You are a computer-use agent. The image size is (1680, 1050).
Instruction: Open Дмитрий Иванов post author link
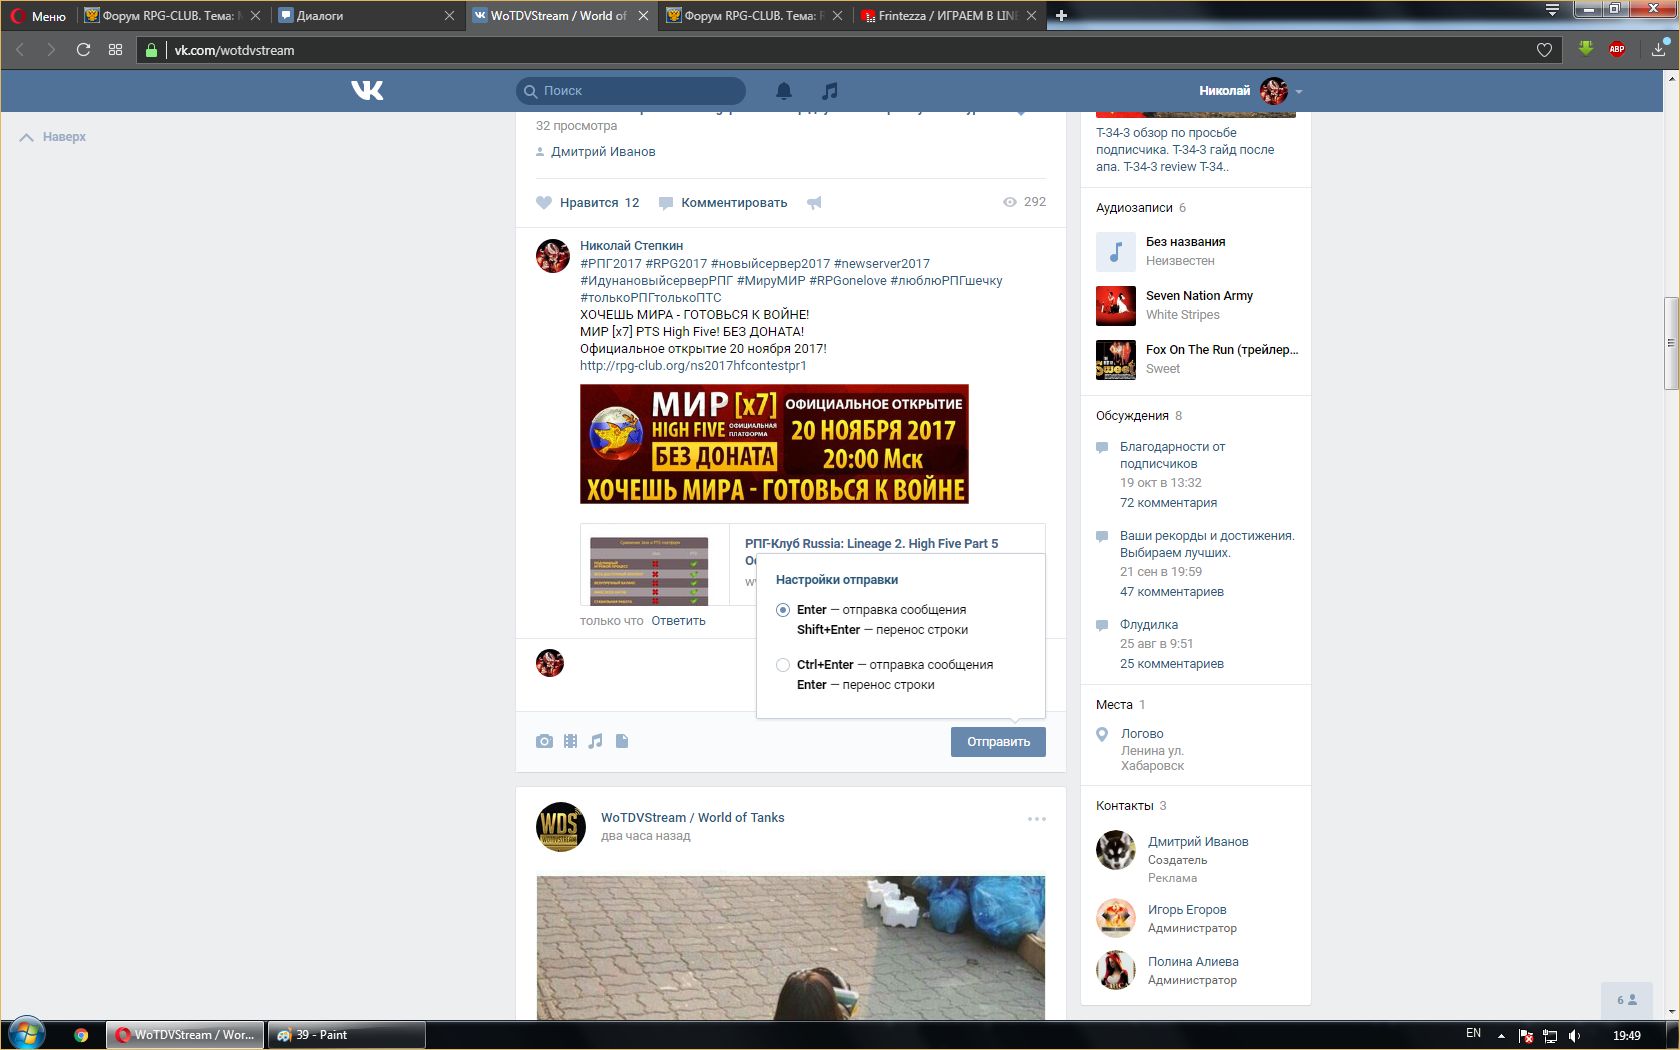click(x=603, y=151)
